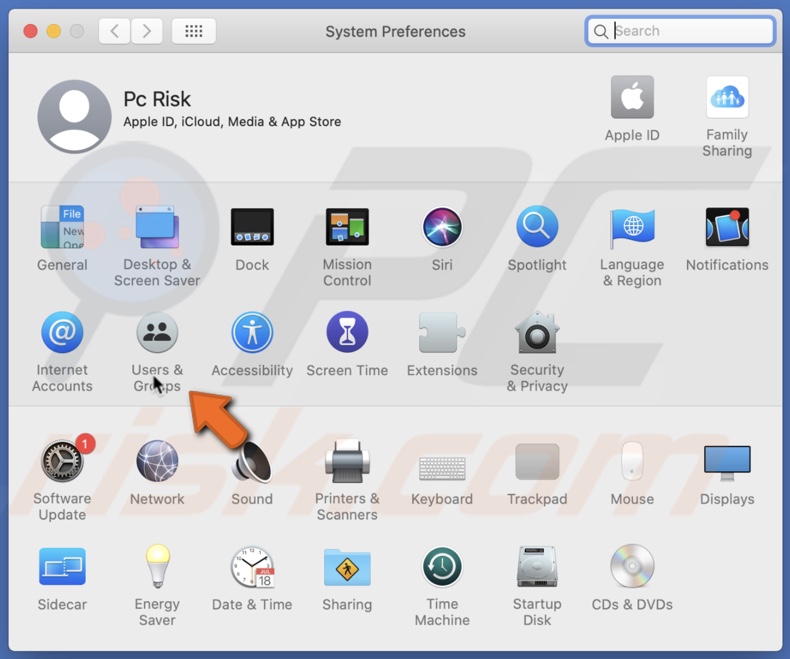Open Screen Time settings
The height and width of the screenshot is (659, 790).
point(347,334)
